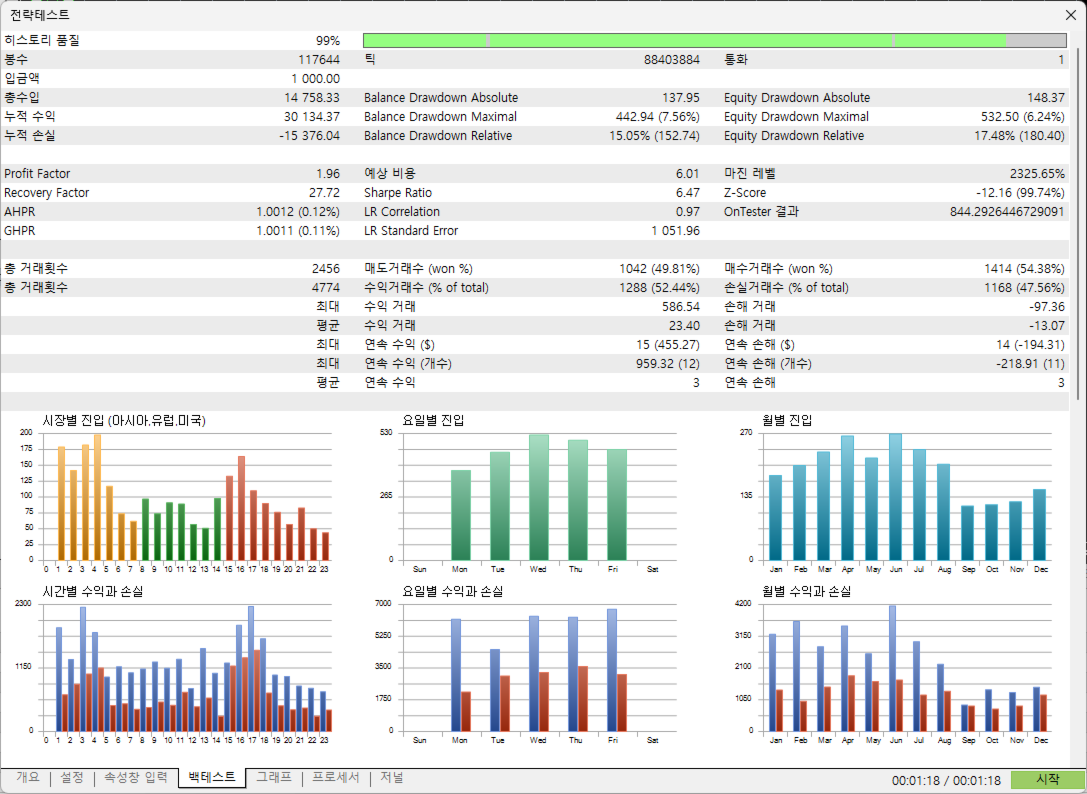Click the green 시작 button
Viewport: 1087px width, 794px height.
tap(1047, 779)
